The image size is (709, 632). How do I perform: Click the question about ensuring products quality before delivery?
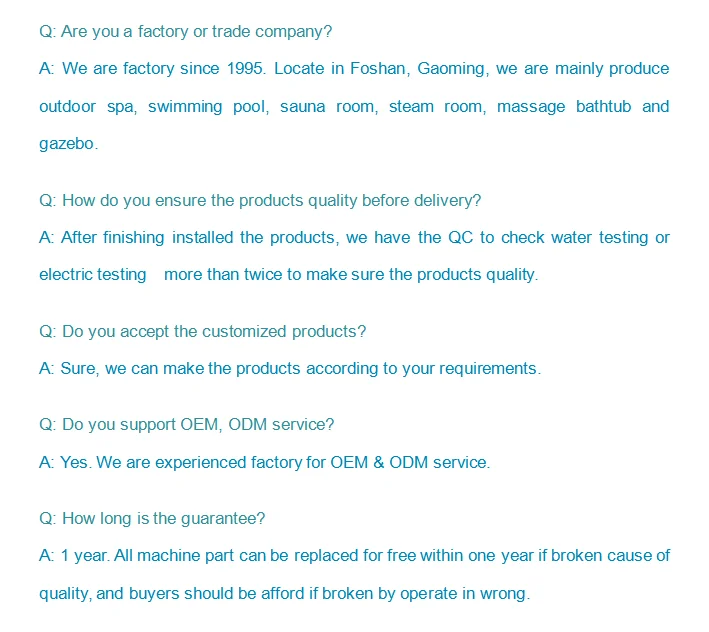[260, 201]
